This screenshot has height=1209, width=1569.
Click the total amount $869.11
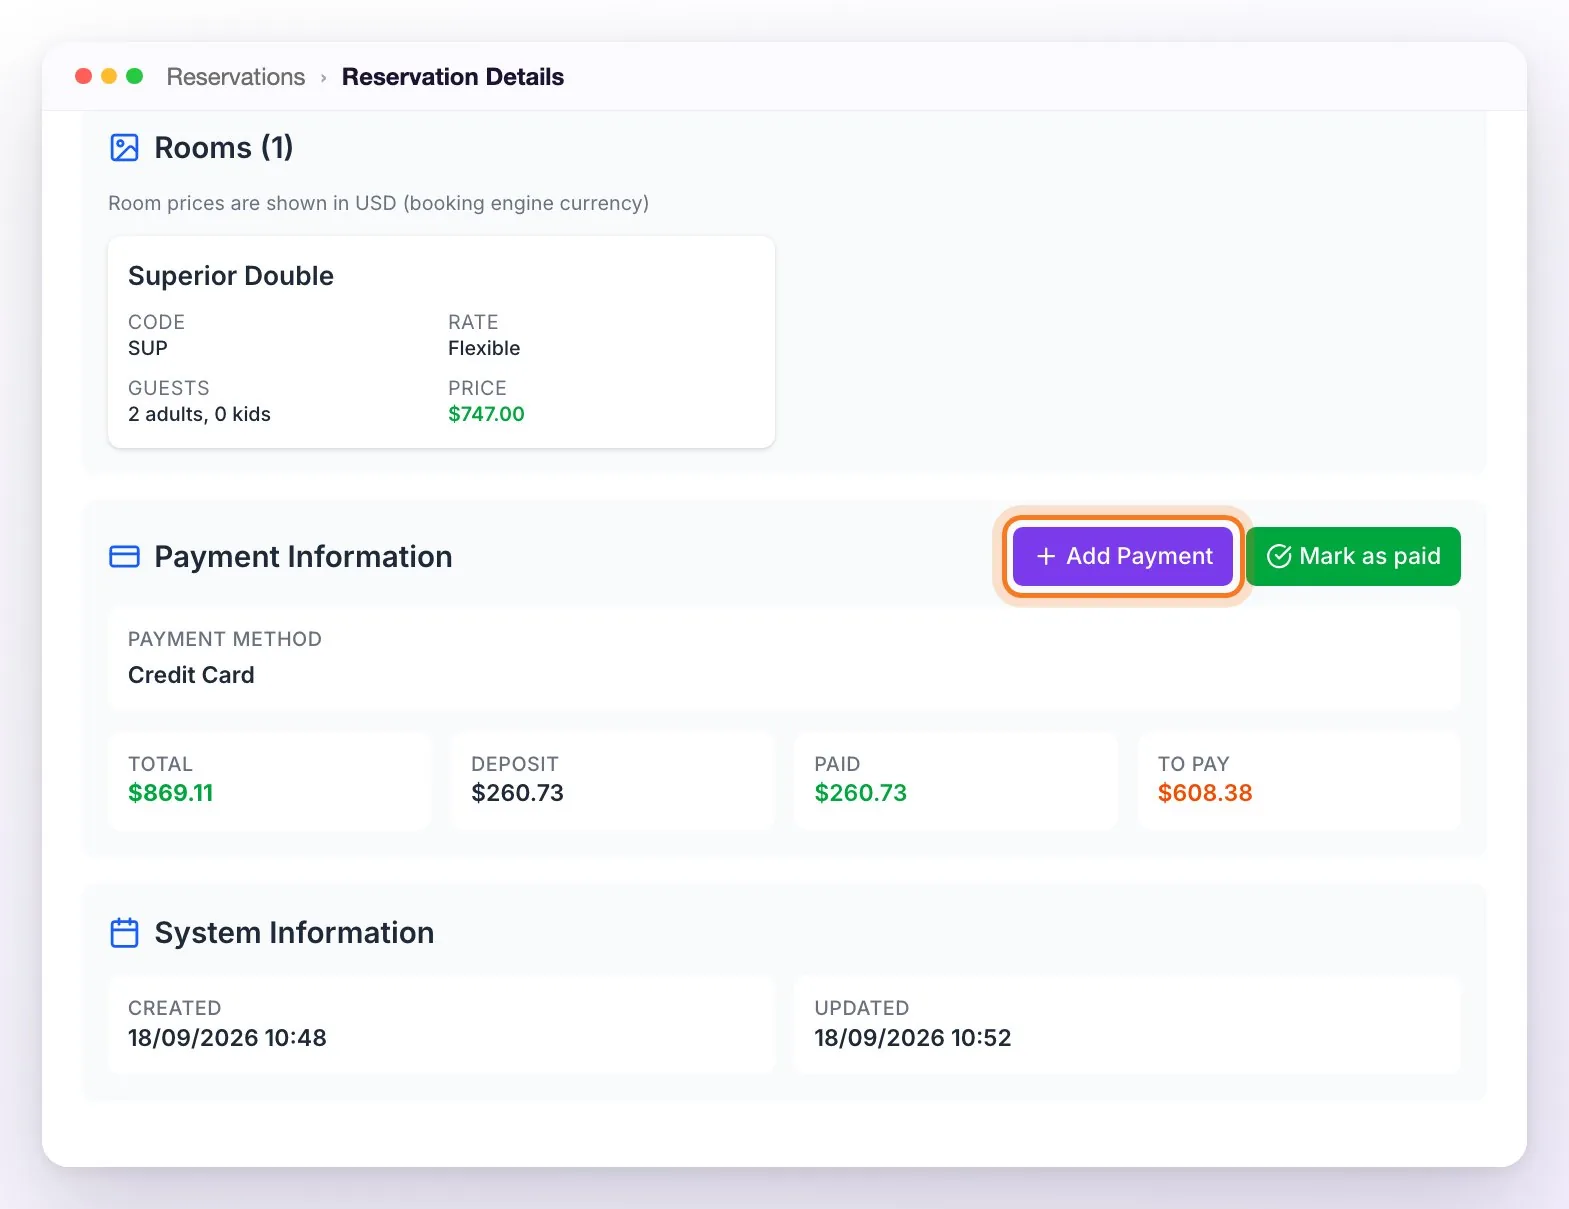click(x=171, y=793)
